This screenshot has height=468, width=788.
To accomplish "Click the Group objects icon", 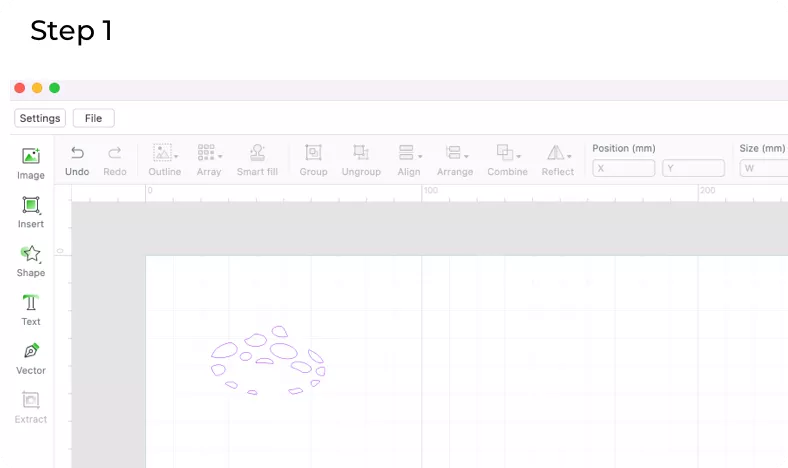I will (x=313, y=153).
